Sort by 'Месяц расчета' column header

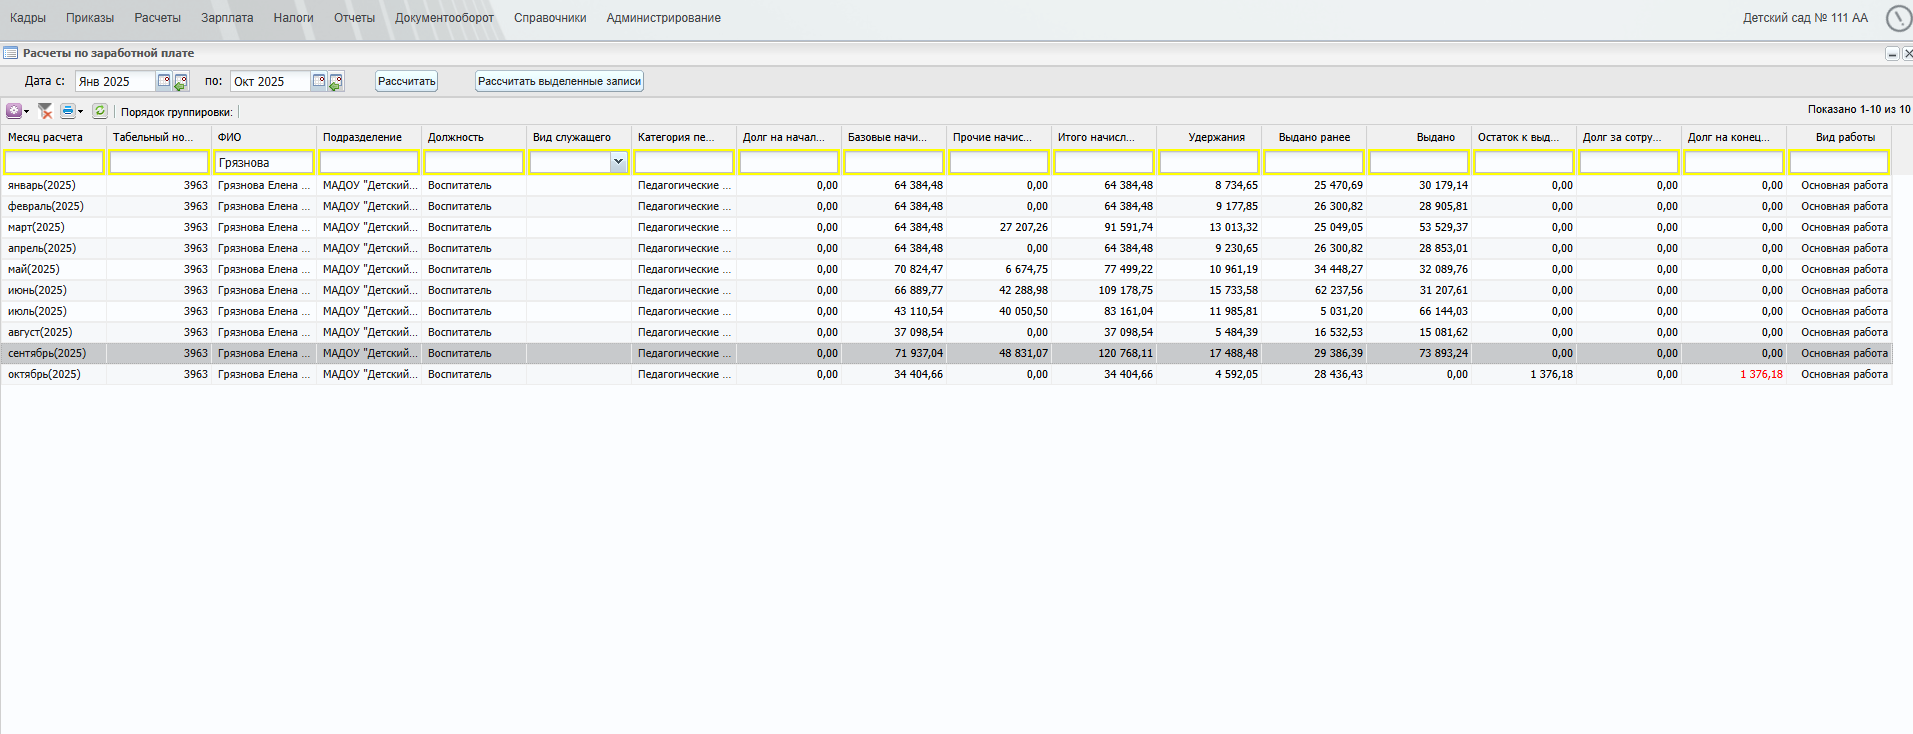tap(46, 137)
